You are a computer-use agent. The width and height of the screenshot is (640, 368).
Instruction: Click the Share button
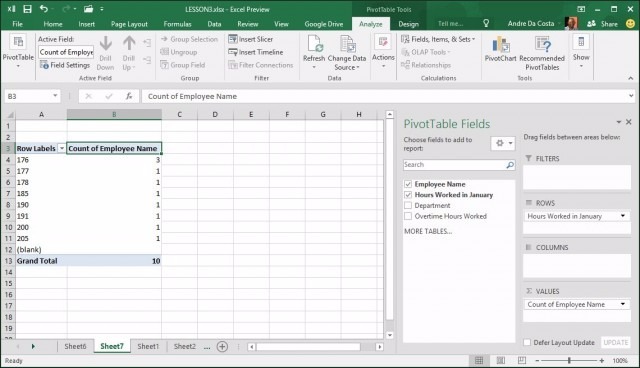click(x=602, y=24)
